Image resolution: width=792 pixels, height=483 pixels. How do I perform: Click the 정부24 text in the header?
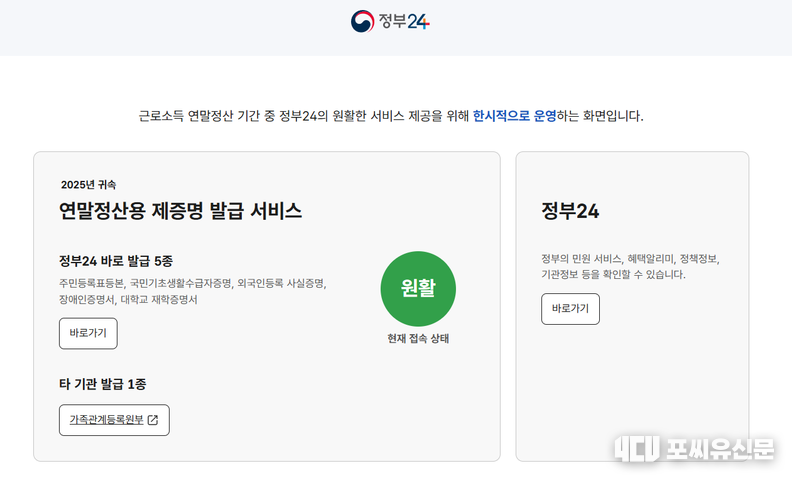coord(405,21)
